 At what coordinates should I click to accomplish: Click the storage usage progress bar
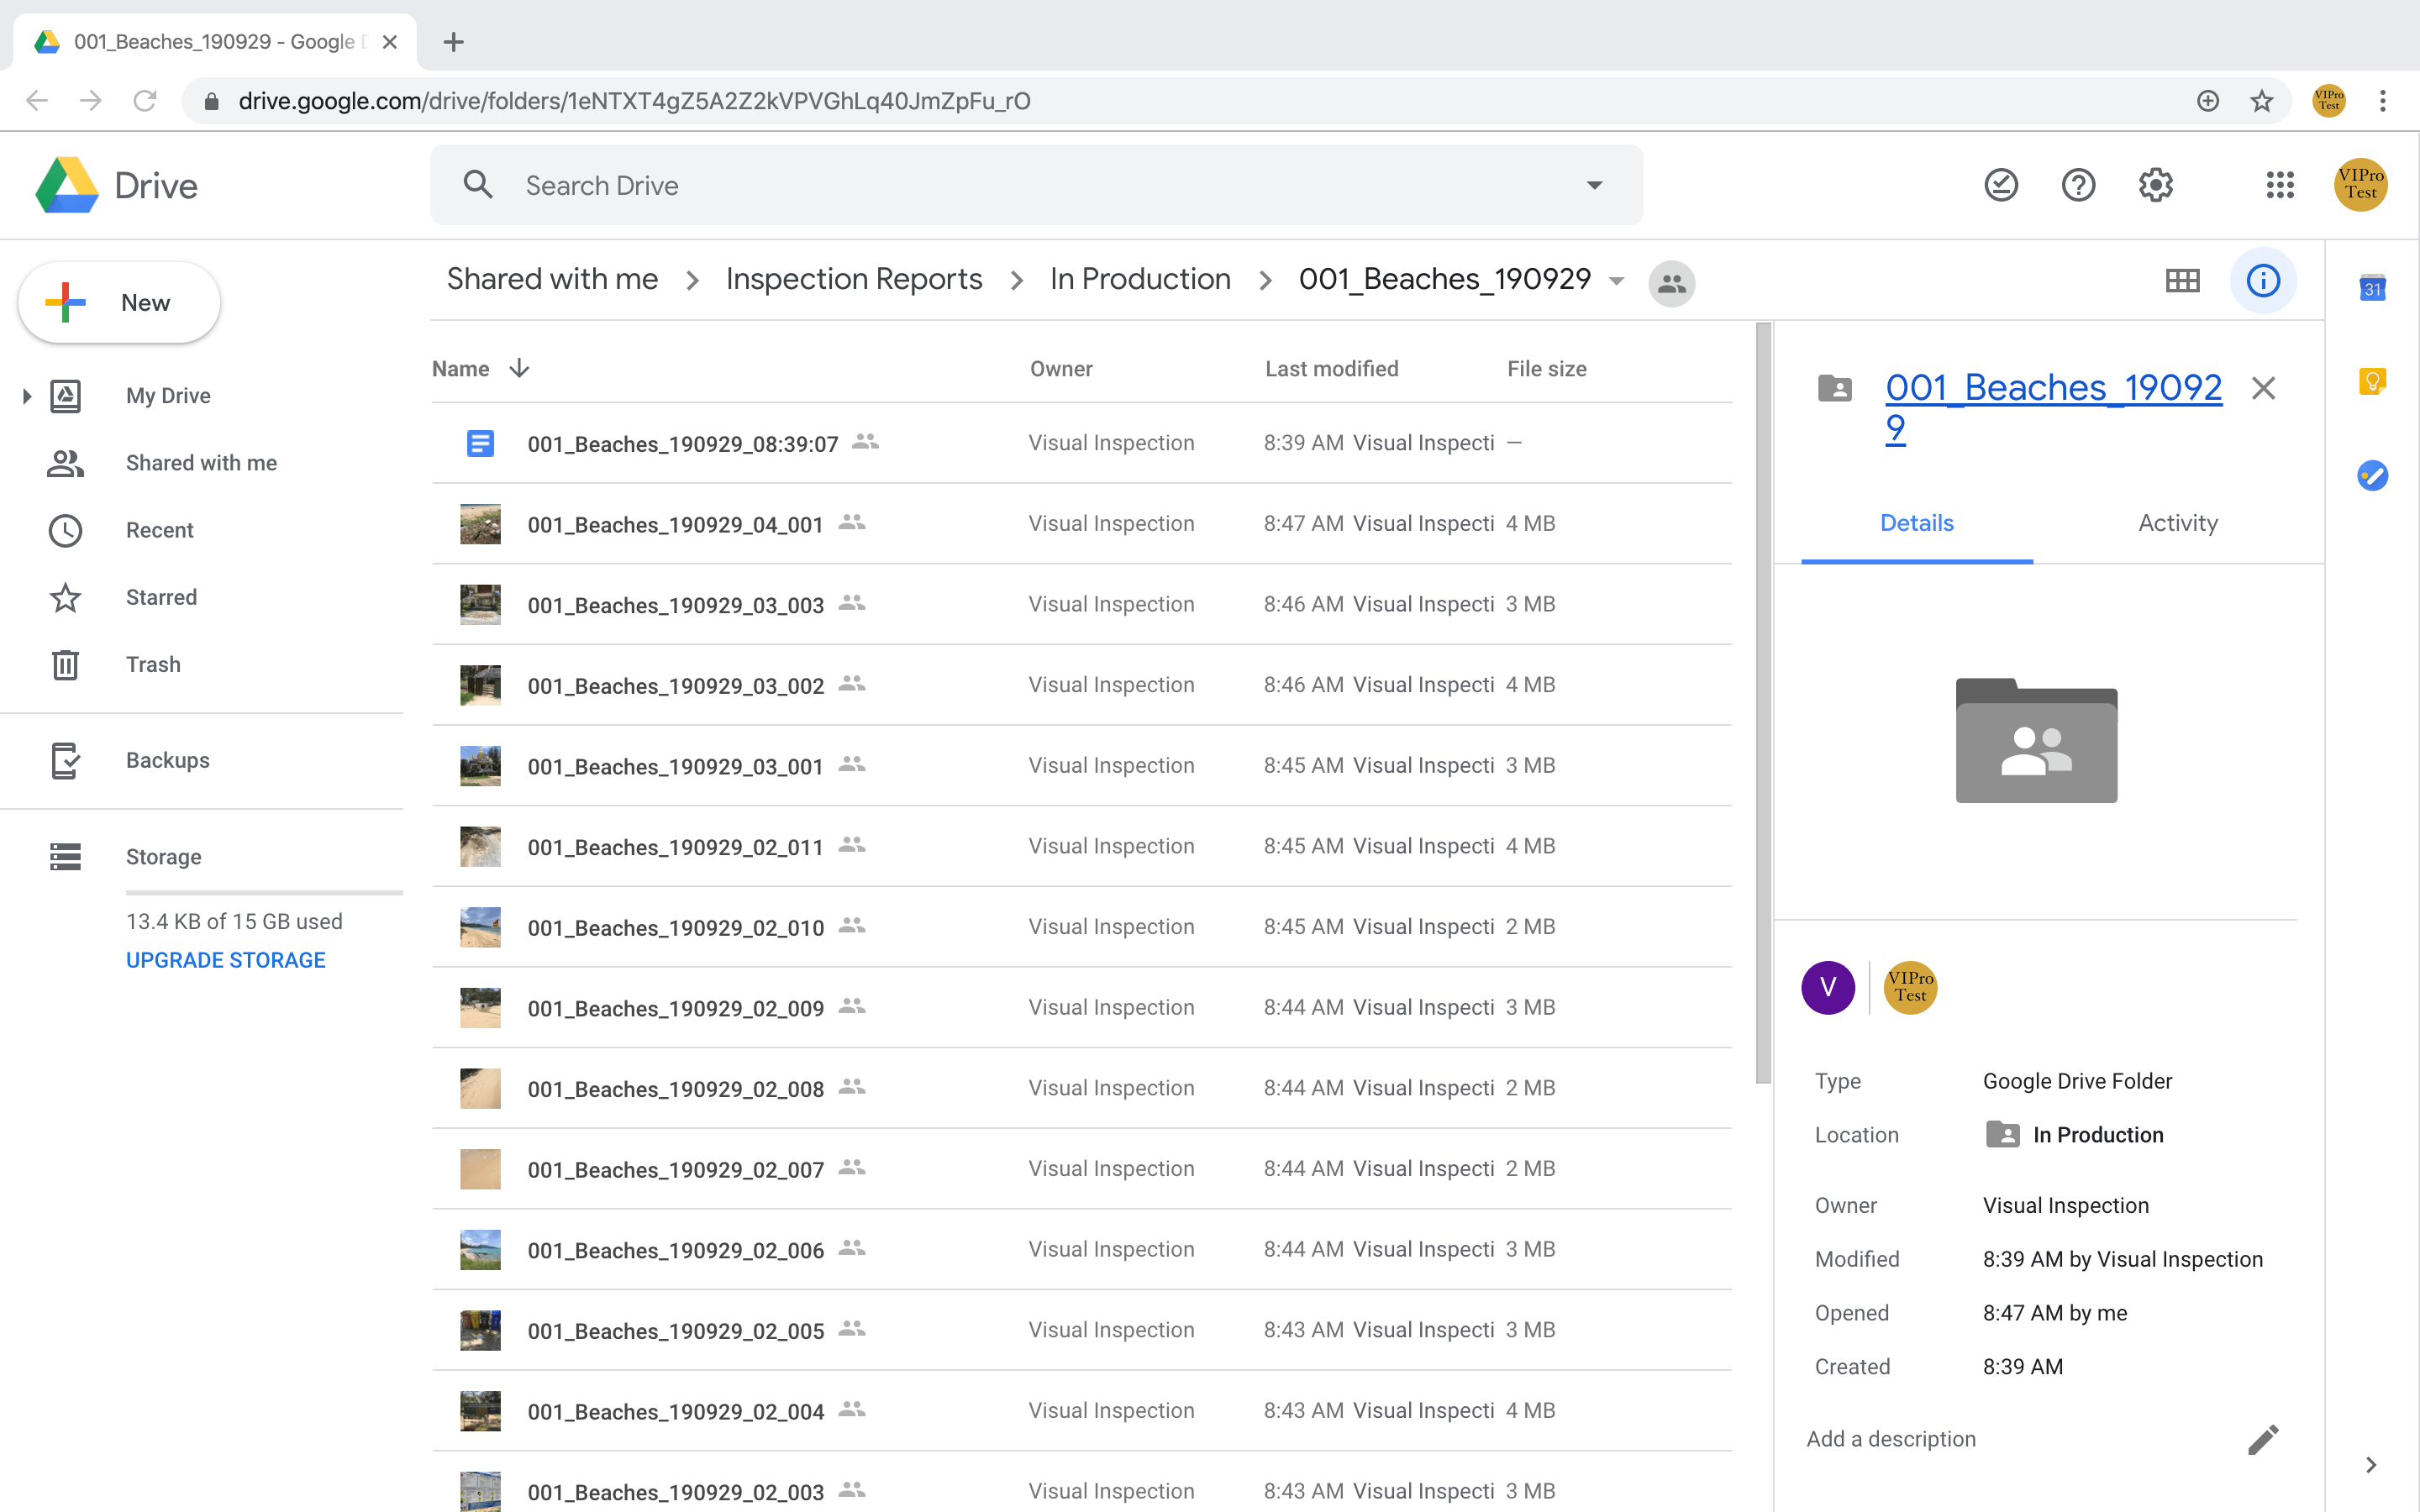(264, 892)
